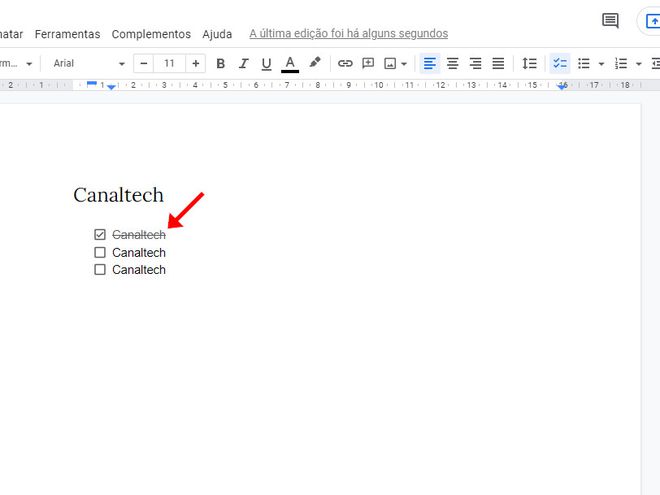The width and height of the screenshot is (660, 495).
Task: Click the strikethrough Canaltech list item text
Action: point(139,235)
